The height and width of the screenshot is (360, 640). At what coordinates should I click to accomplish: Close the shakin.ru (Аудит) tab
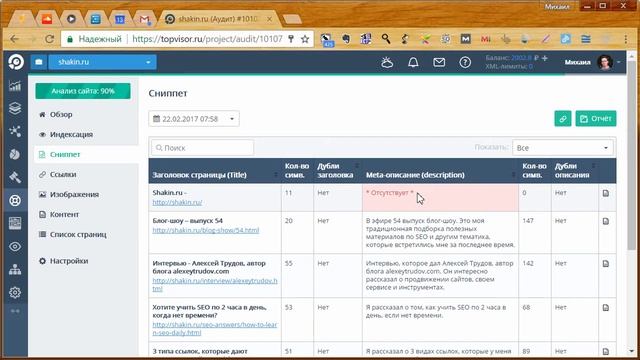coord(269,19)
